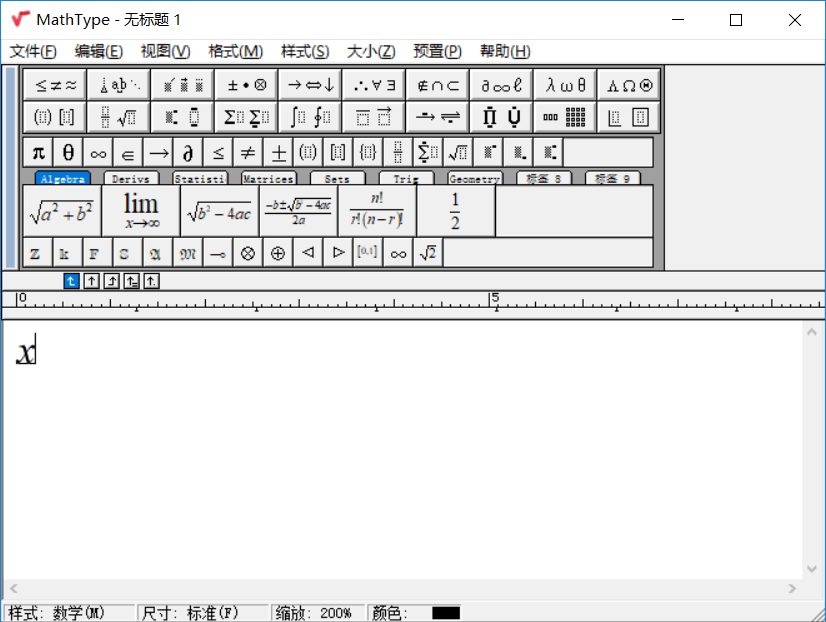Switch to the Matrices tab
Viewport: 826px width, 622px height.
coord(267,178)
